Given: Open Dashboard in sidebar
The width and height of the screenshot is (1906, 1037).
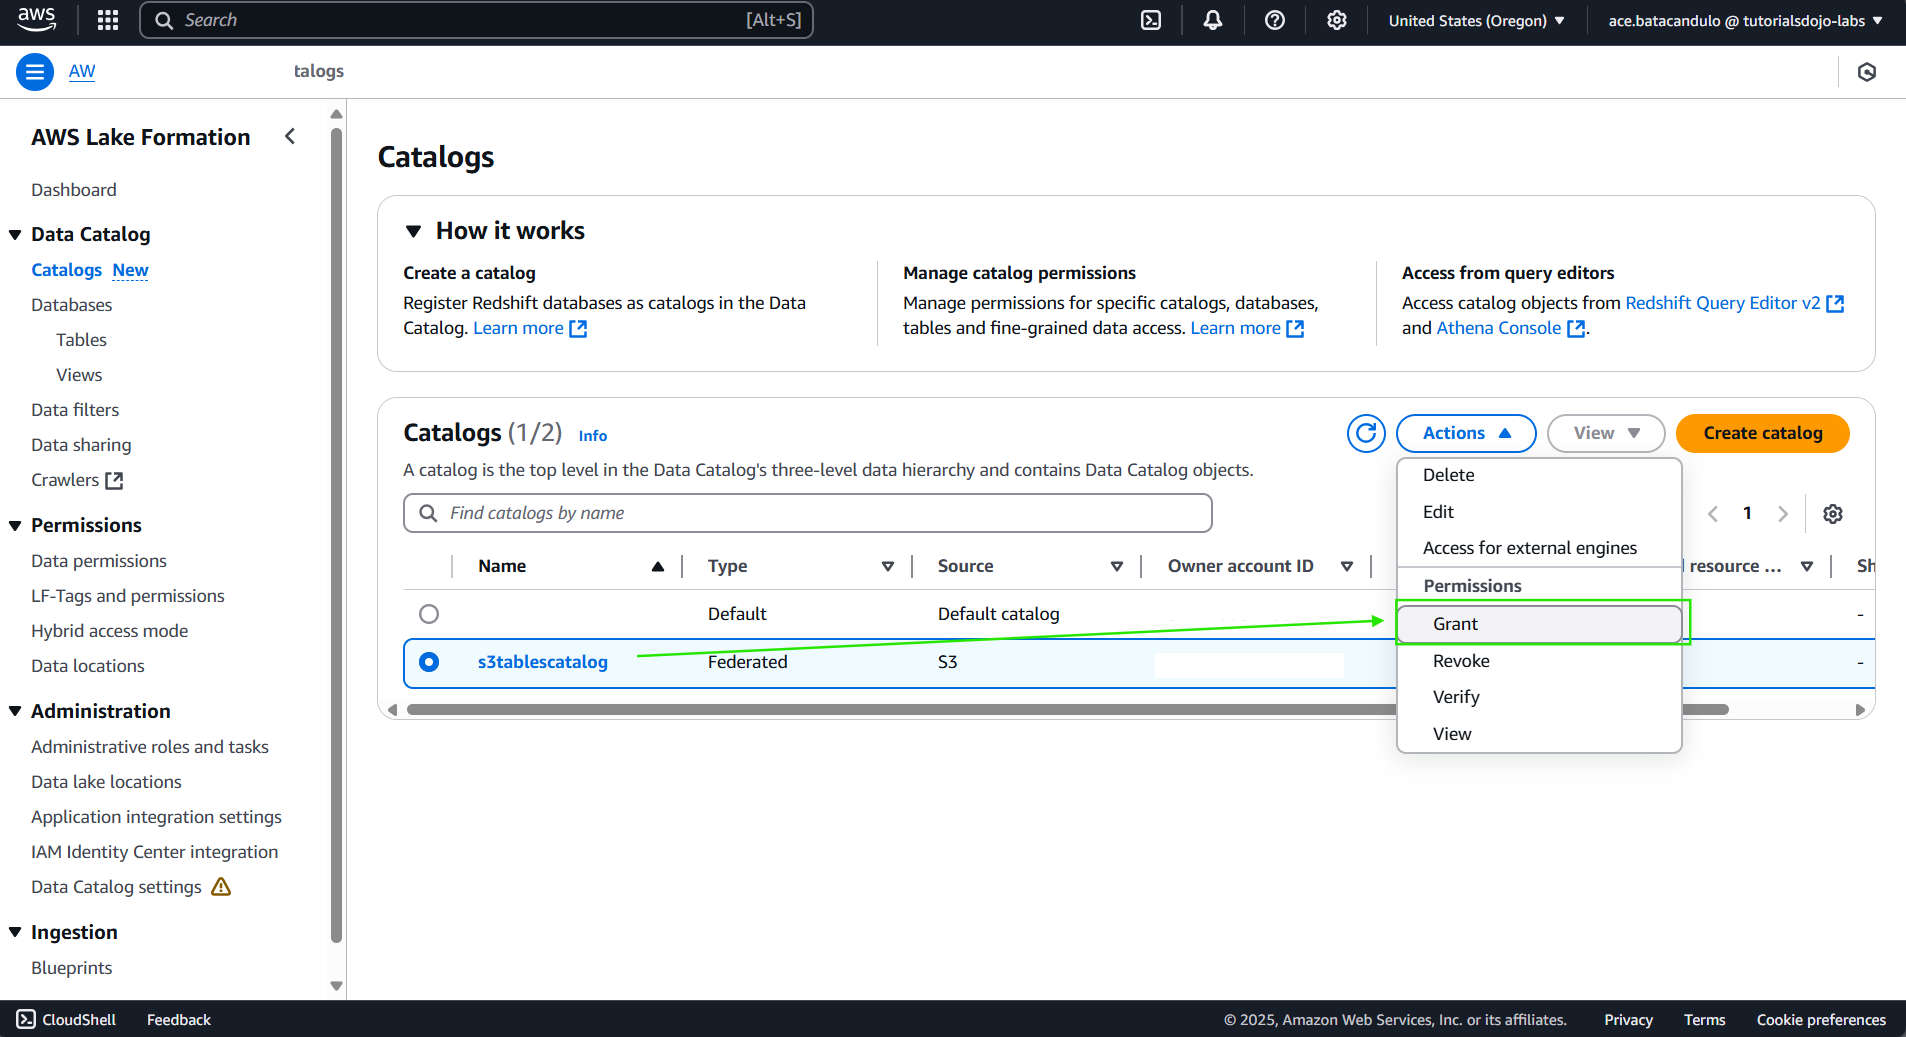Looking at the screenshot, I should [74, 190].
